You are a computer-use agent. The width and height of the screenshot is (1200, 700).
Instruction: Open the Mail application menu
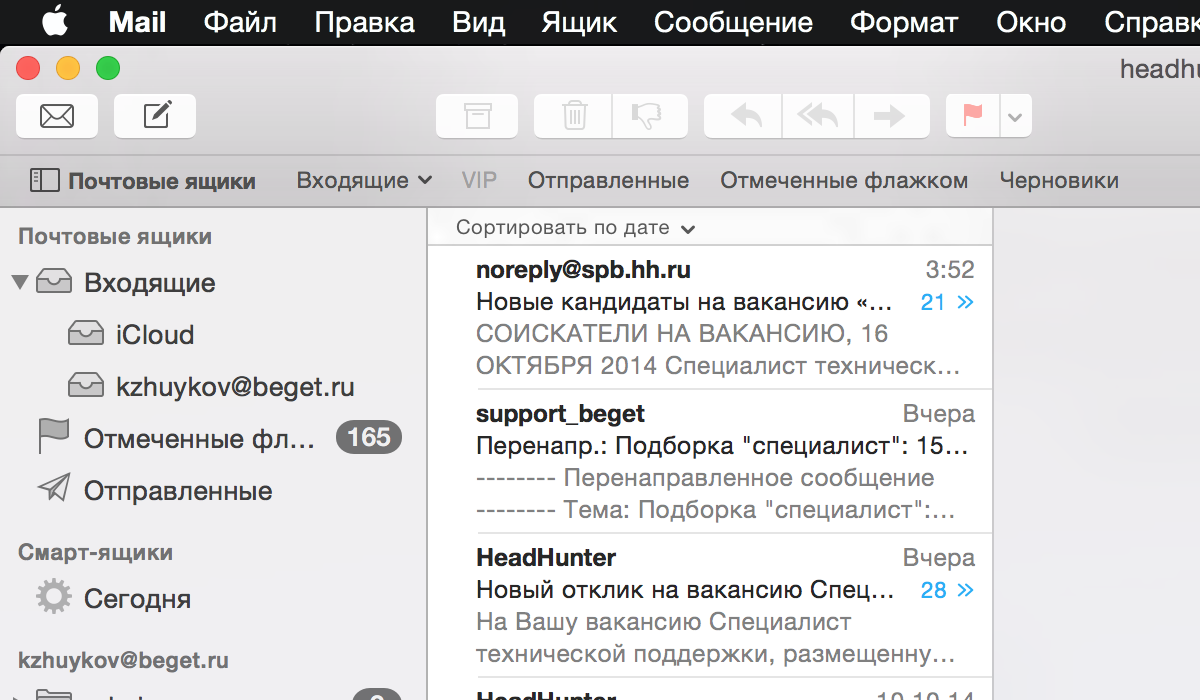[x=137, y=22]
